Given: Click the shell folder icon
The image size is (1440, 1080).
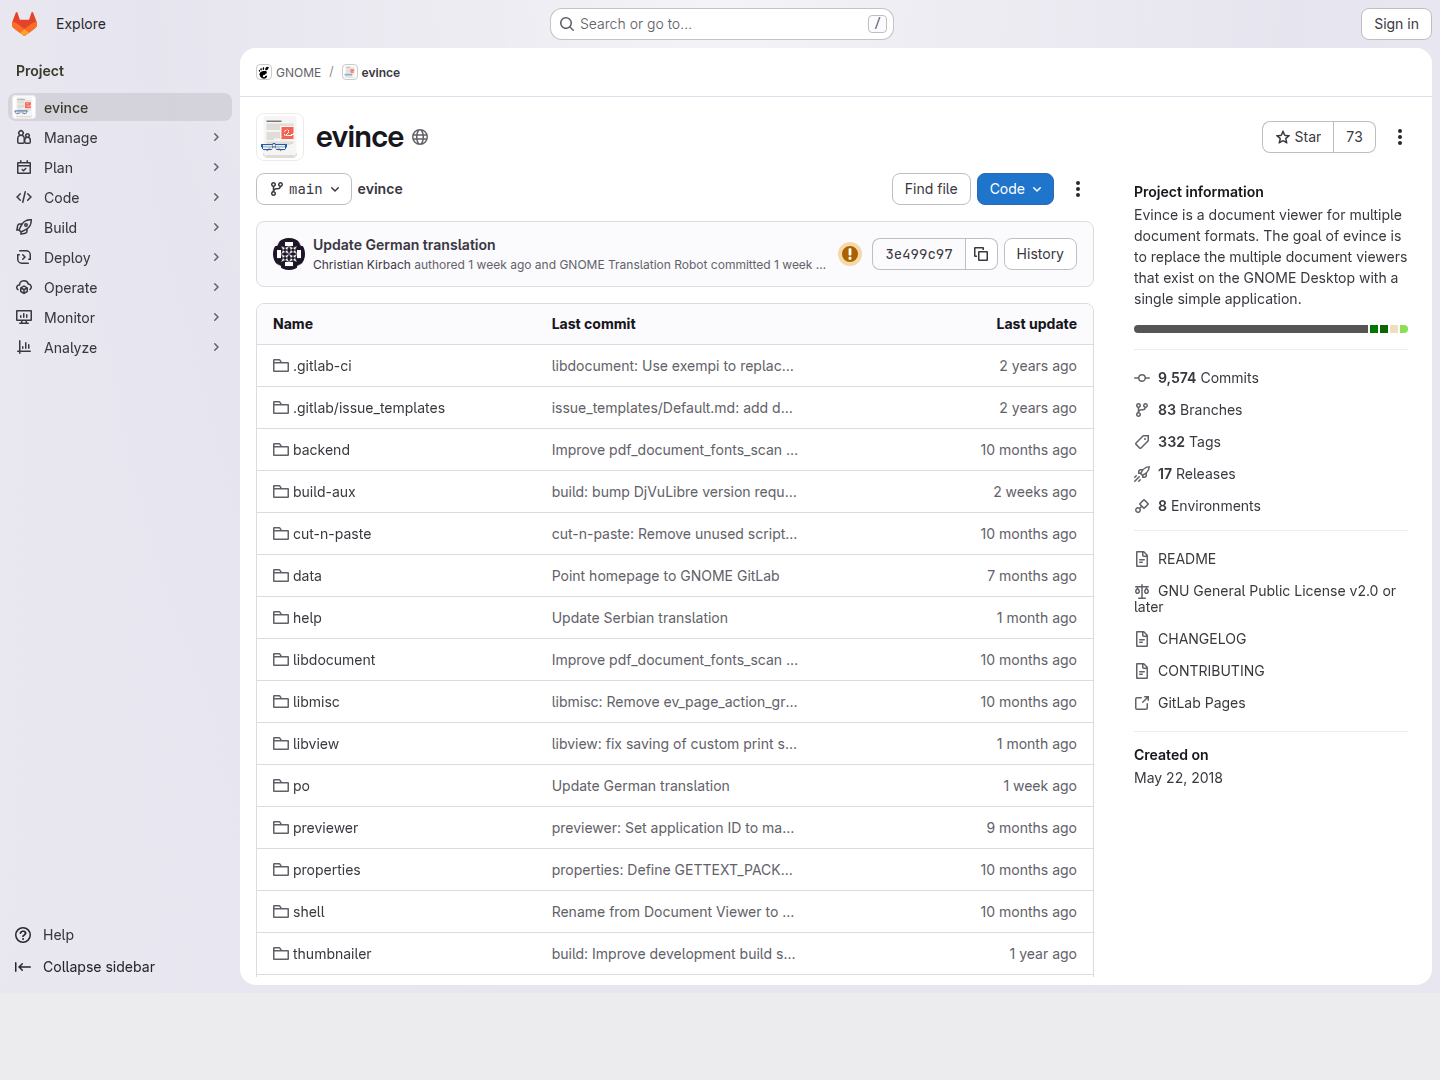Looking at the screenshot, I should pos(281,912).
